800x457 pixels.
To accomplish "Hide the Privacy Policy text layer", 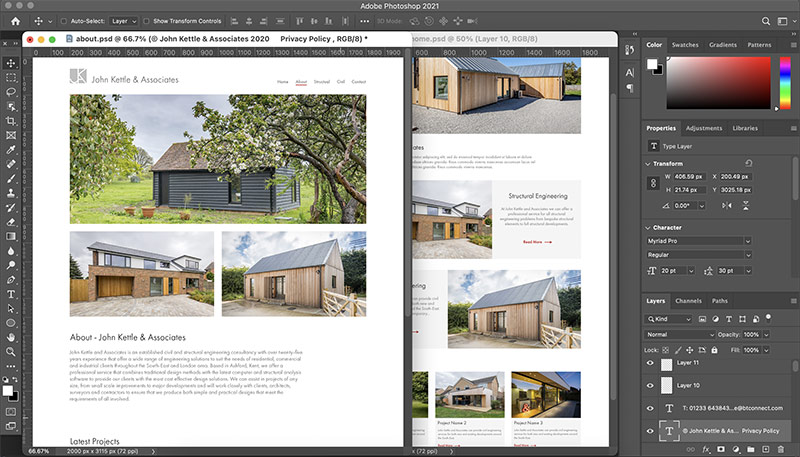I will [x=649, y=431].
